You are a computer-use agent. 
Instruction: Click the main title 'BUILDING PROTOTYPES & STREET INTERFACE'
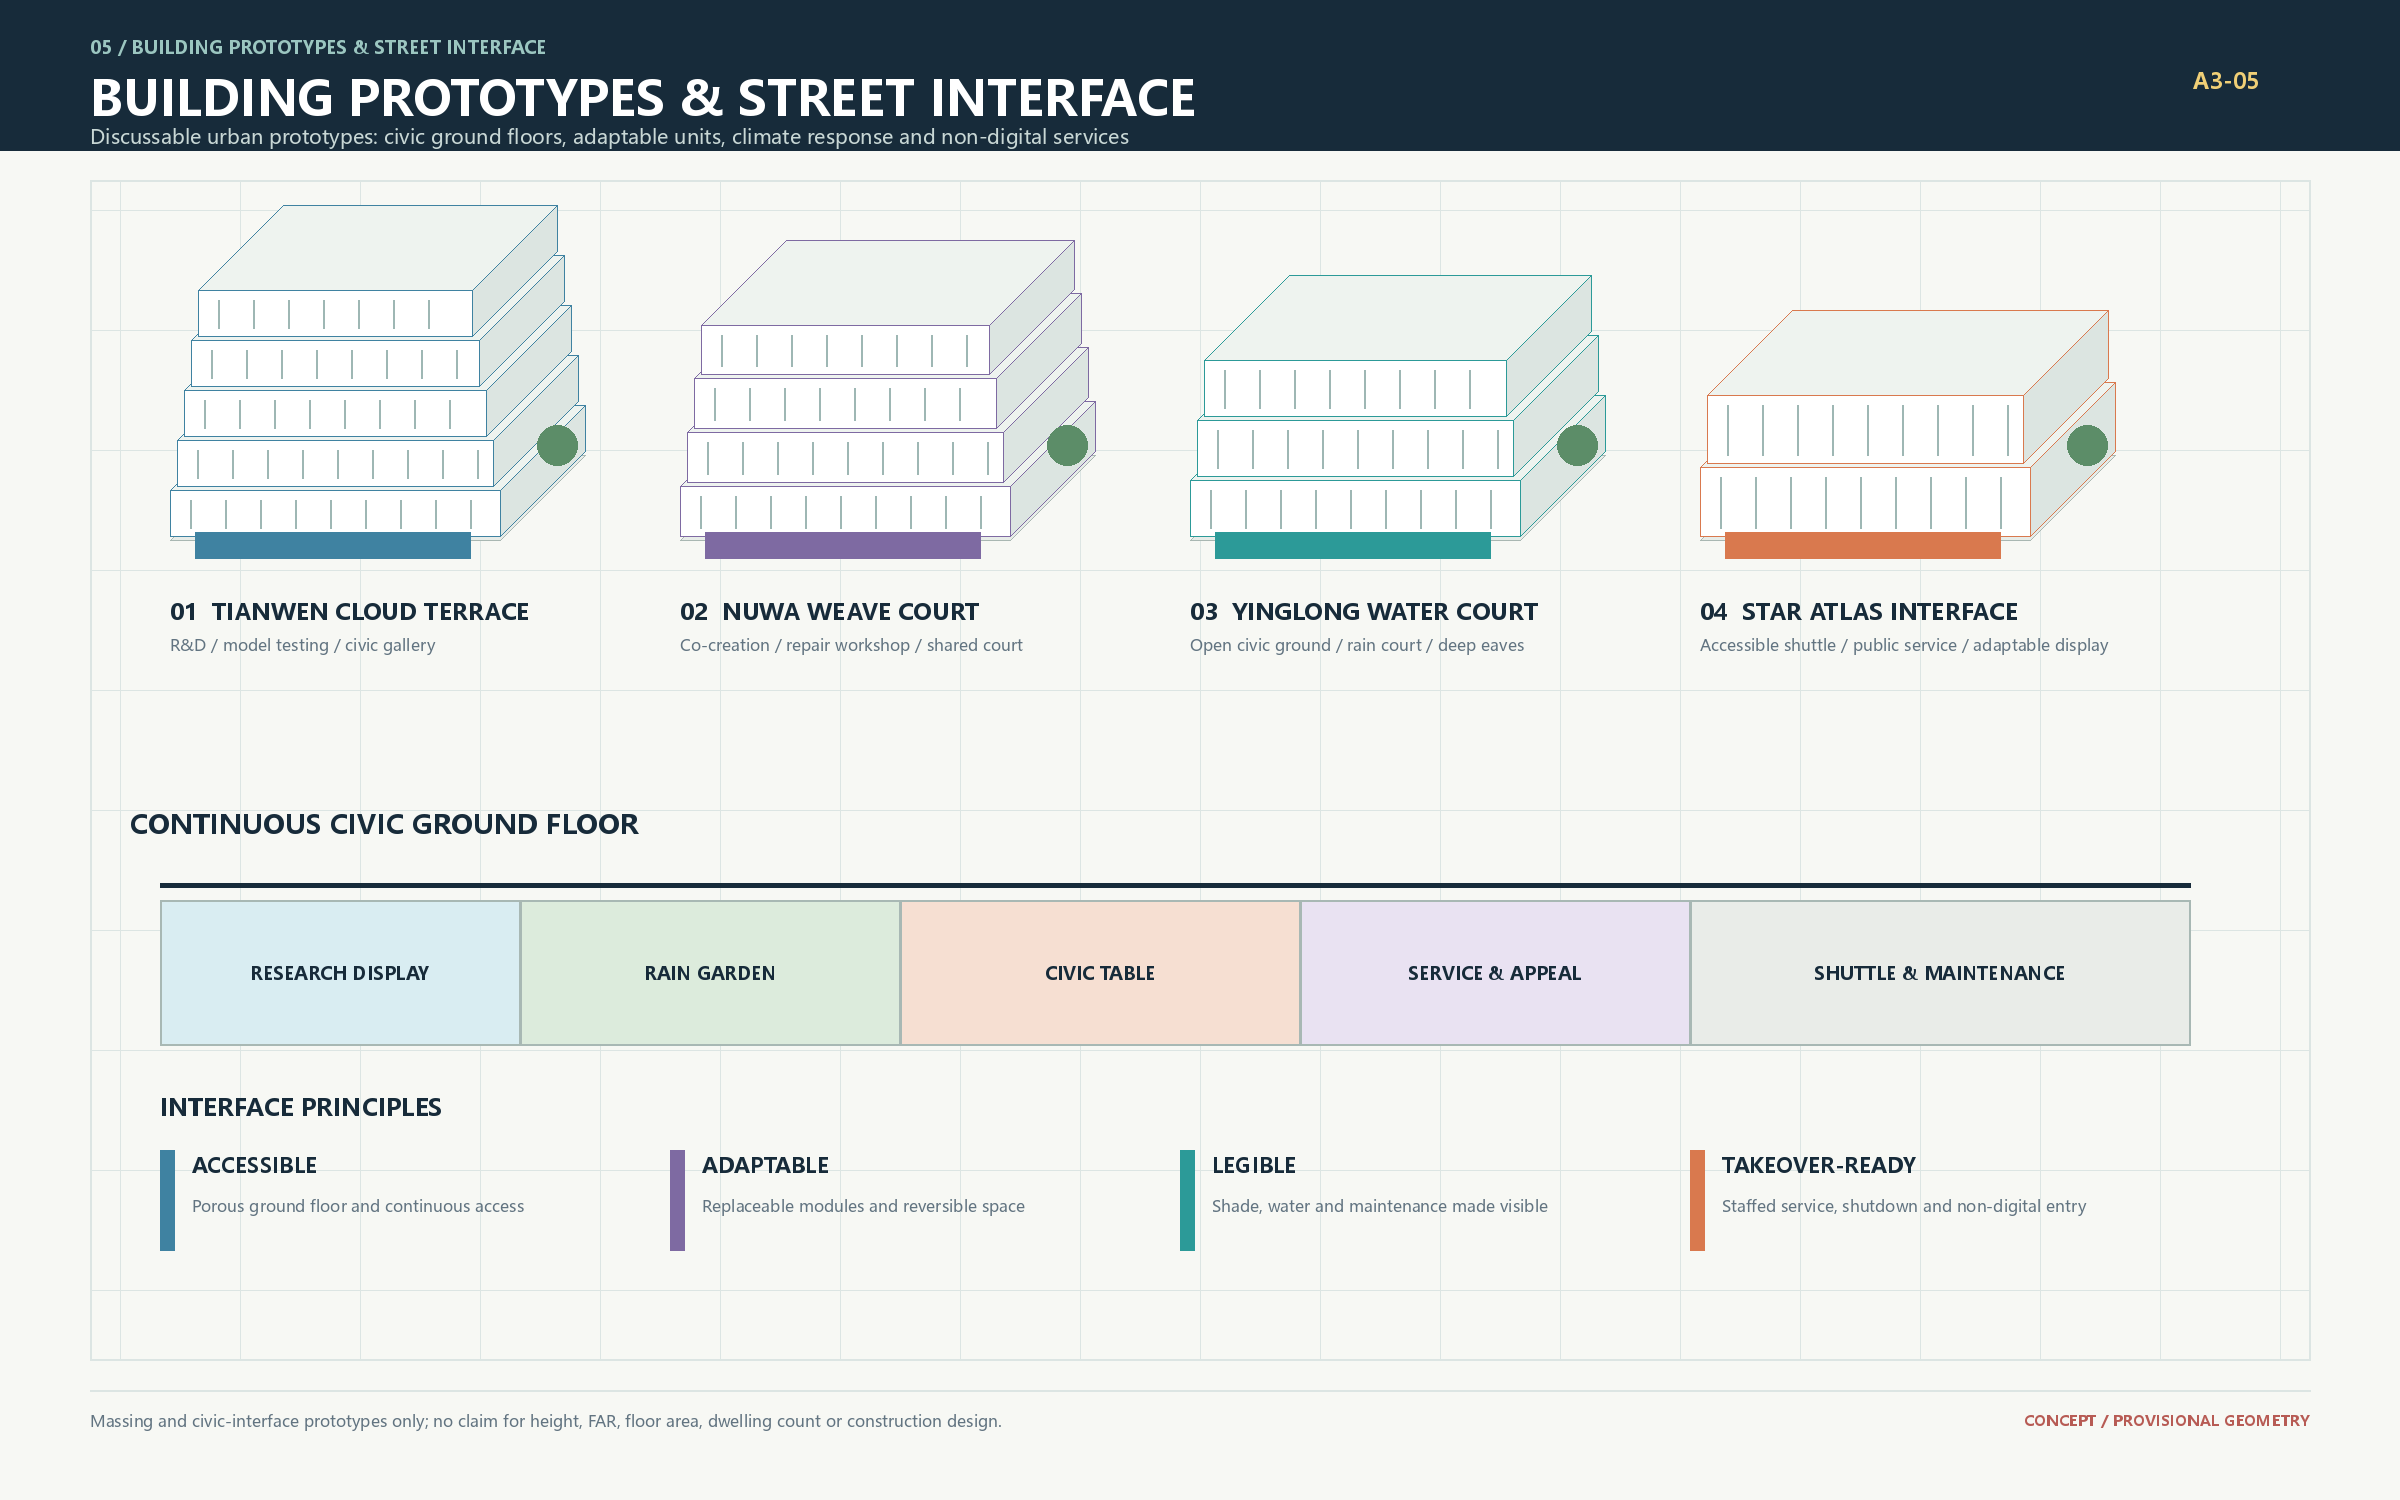point(643,98)
